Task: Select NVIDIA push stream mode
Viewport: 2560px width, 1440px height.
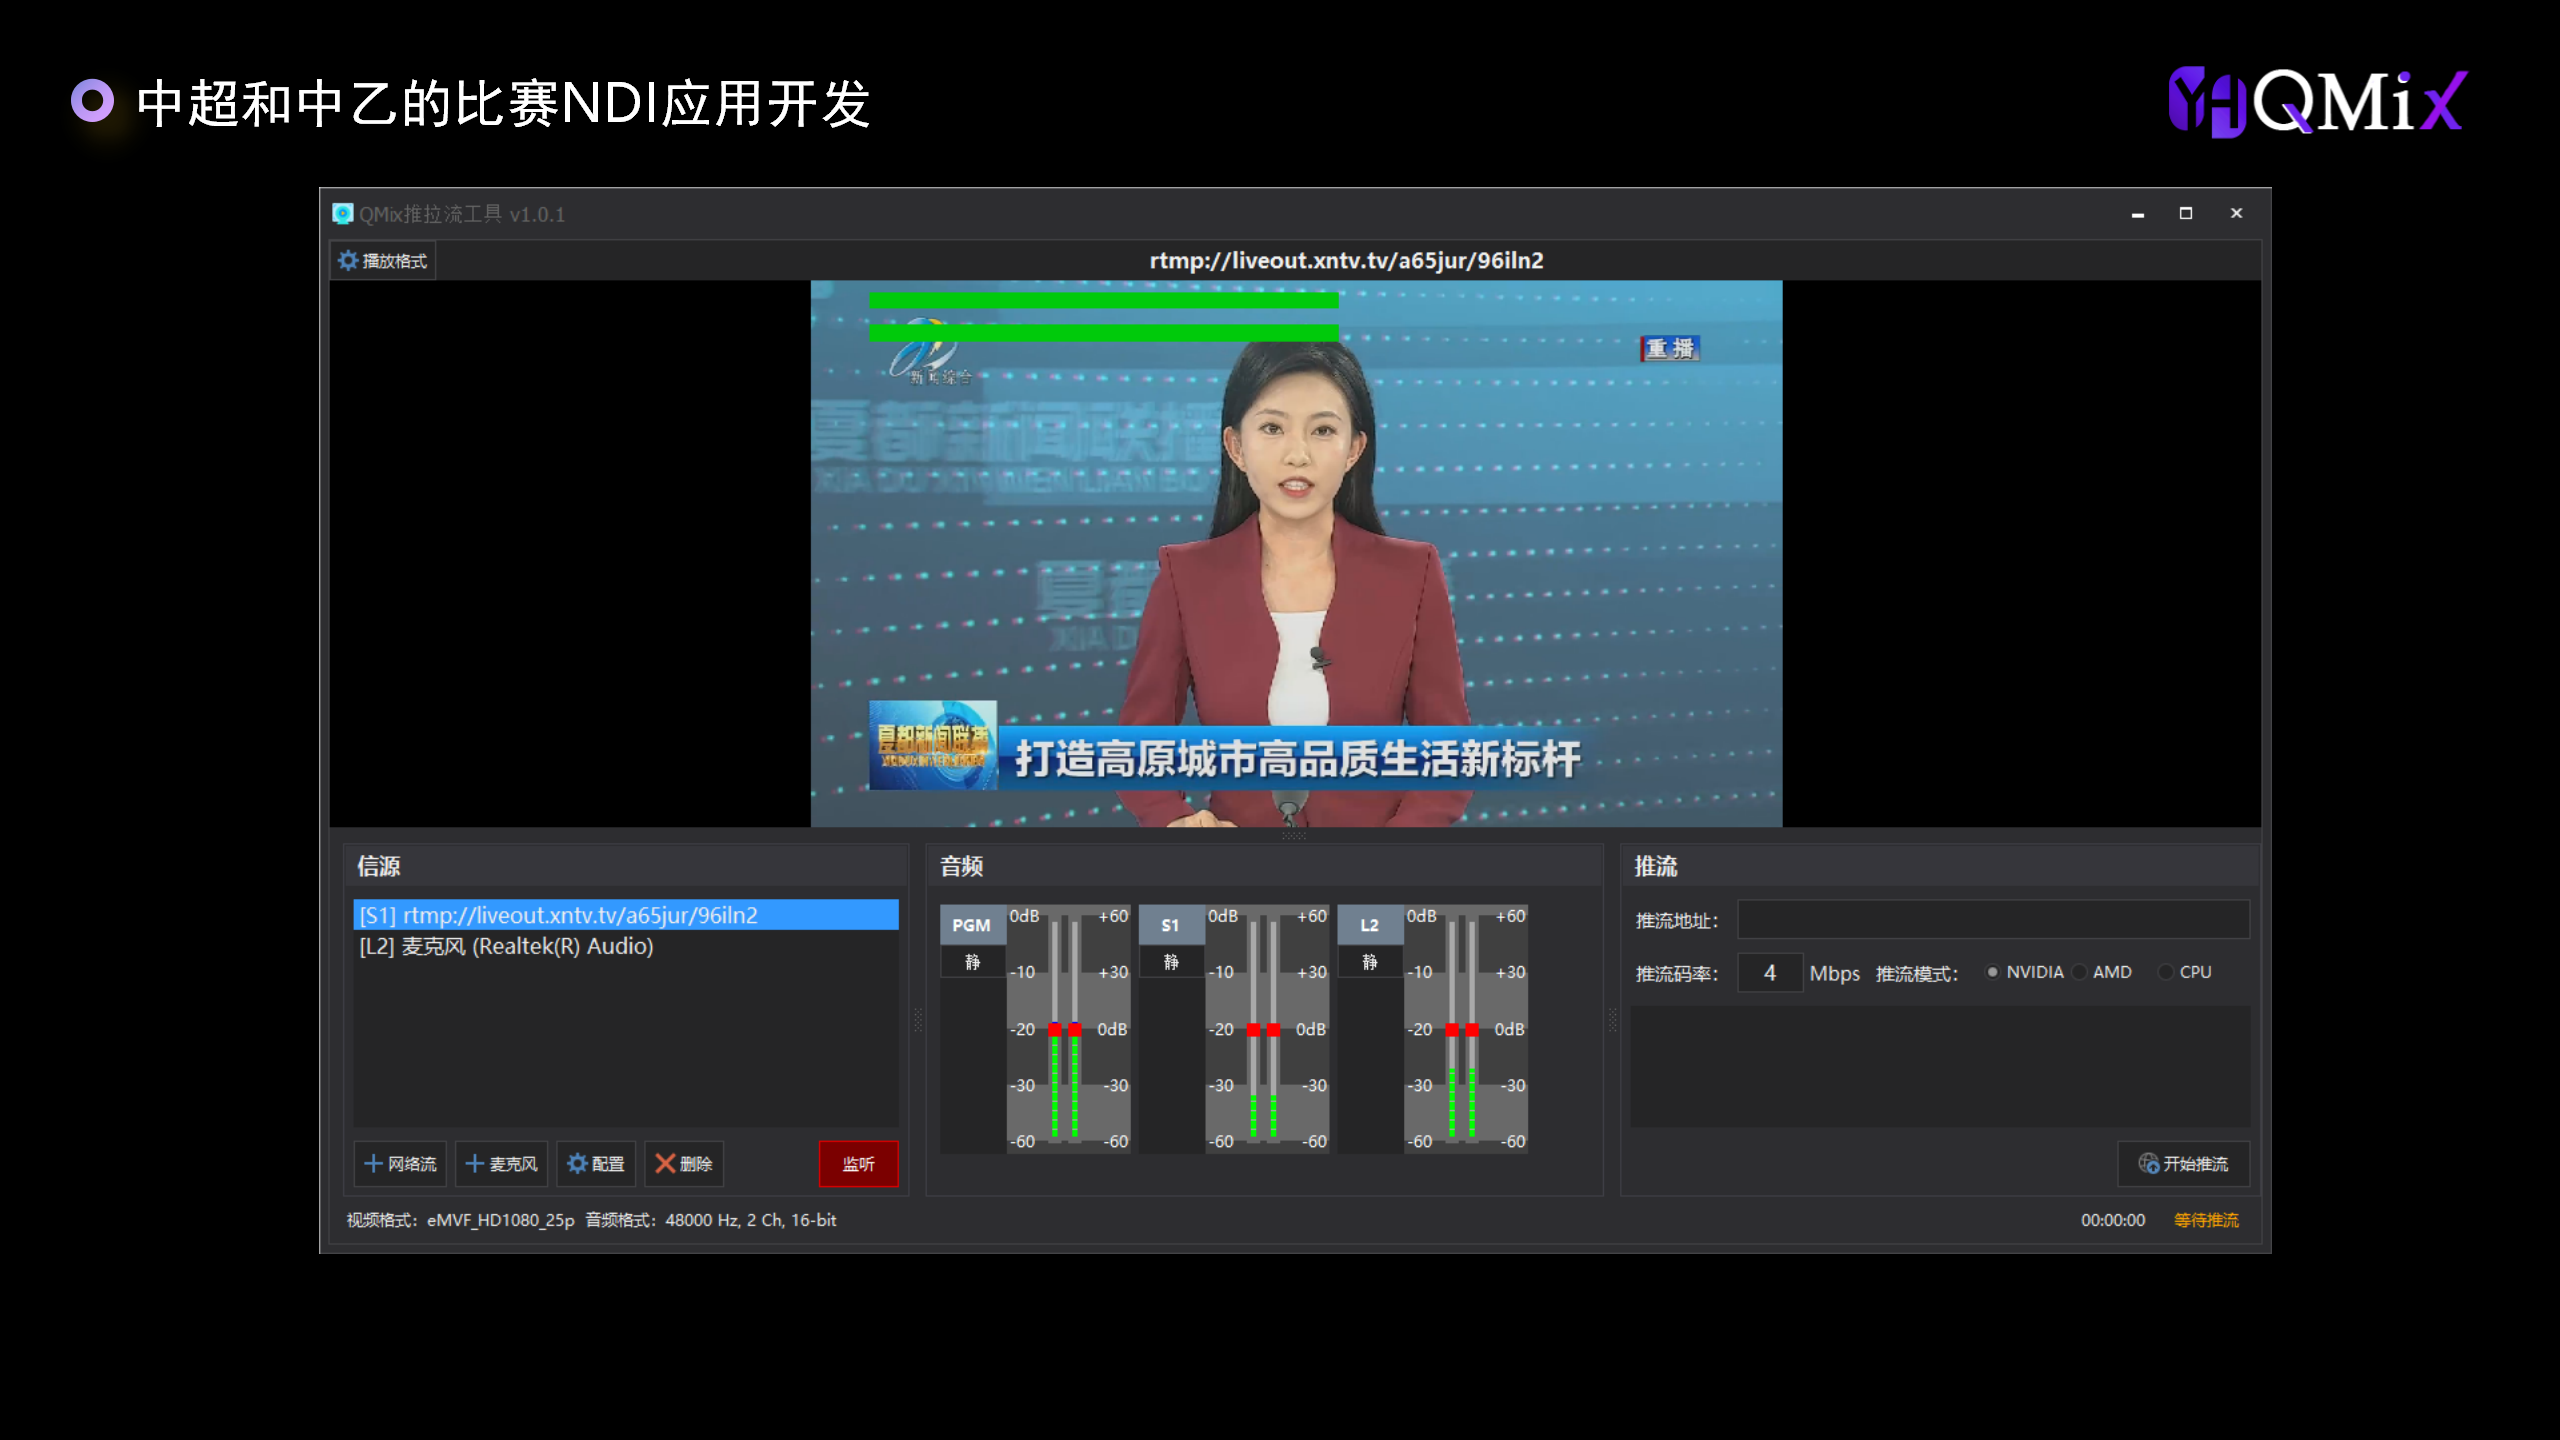Action: click(x=1993, y=972)
